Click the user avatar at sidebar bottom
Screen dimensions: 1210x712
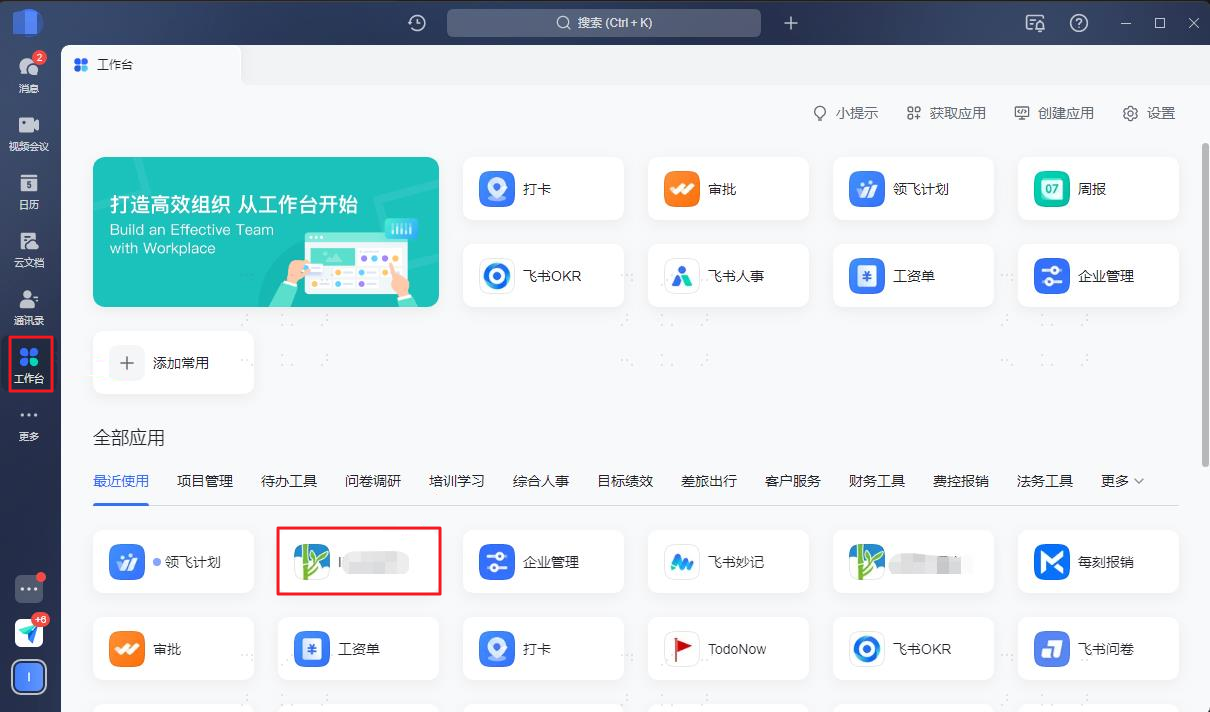(29, 677)
